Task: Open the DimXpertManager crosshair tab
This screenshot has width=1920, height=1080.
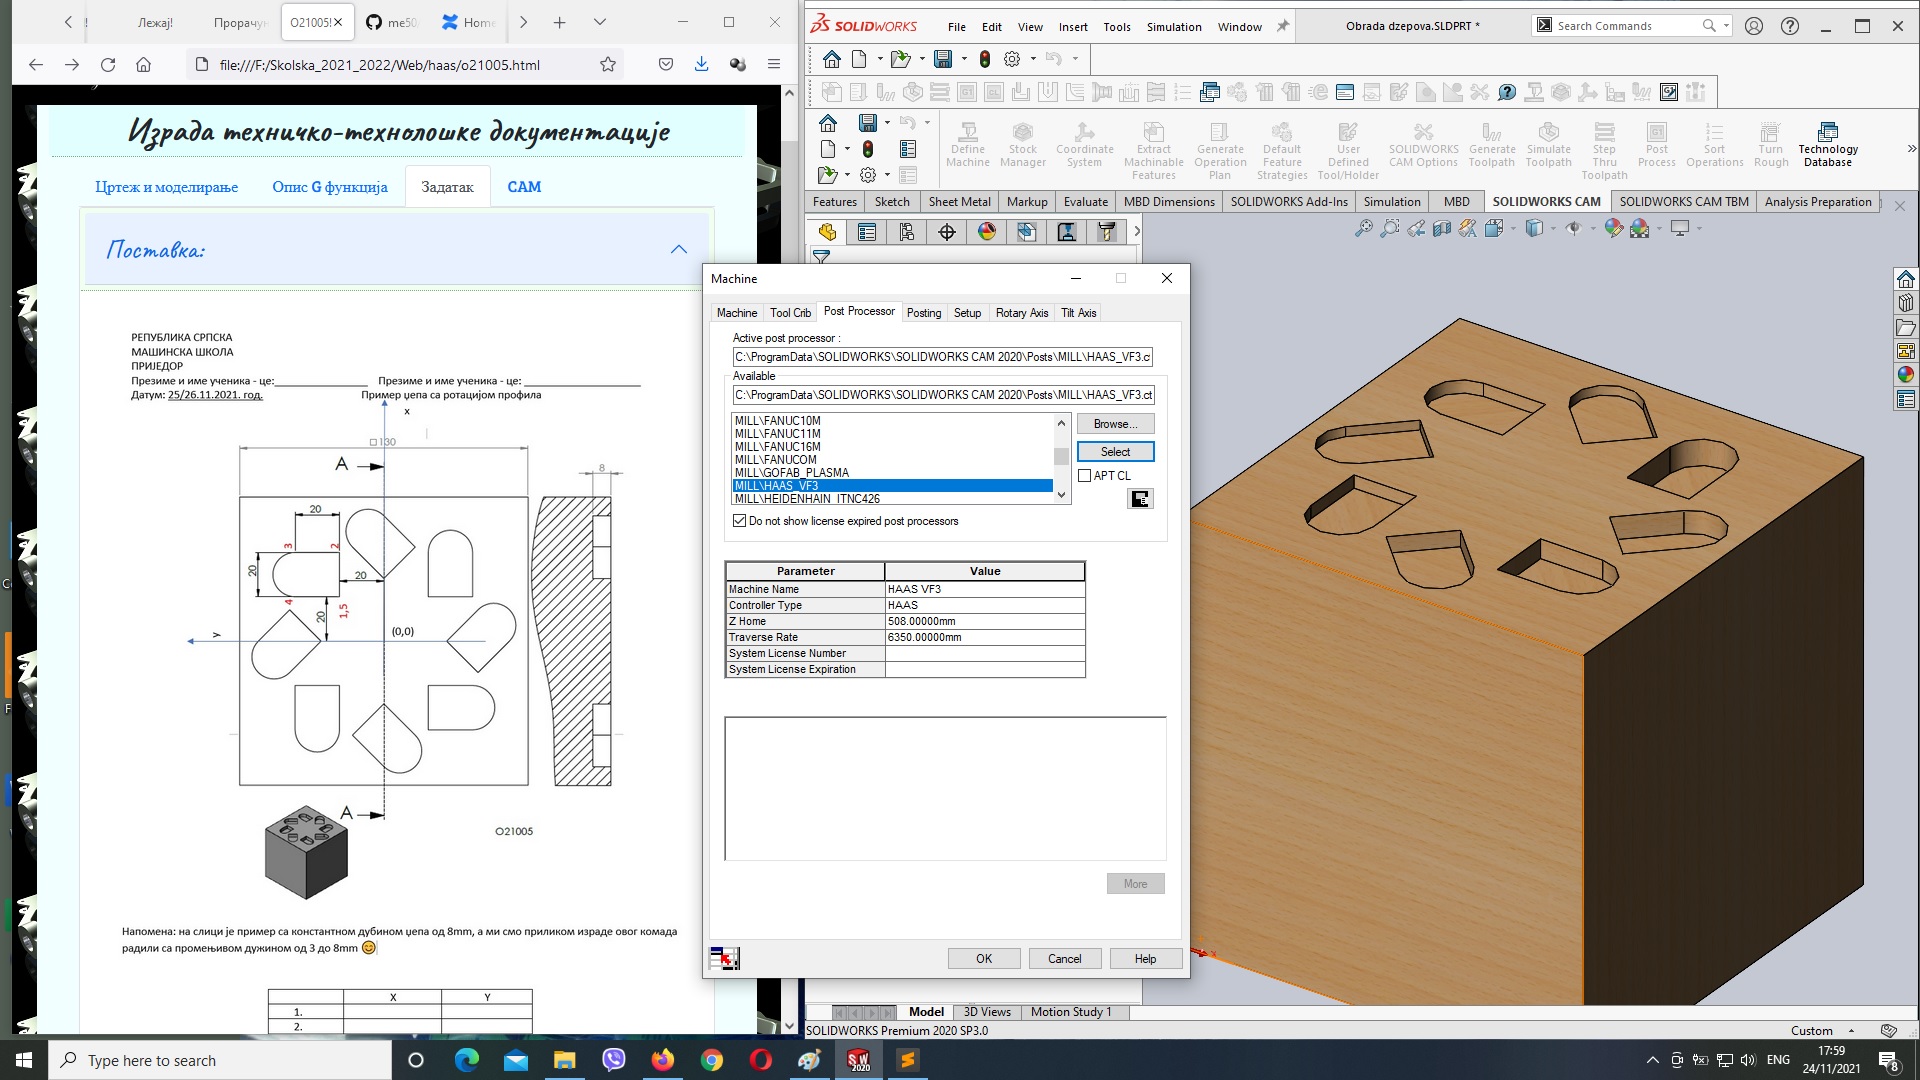Action: 947,232
